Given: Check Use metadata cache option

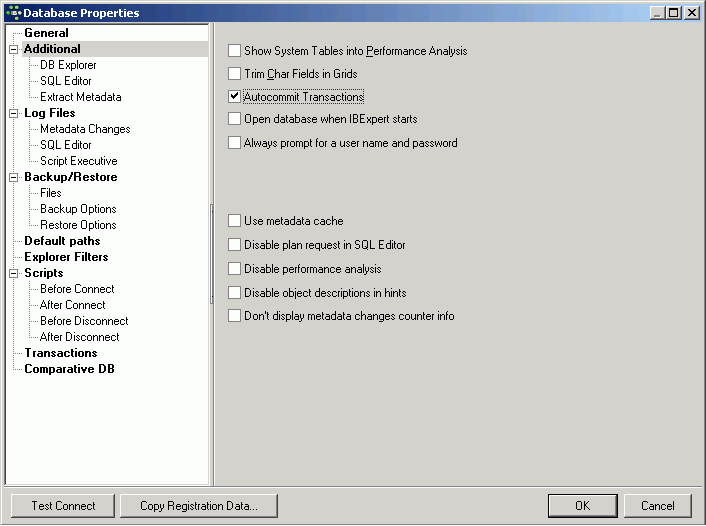Looking at the screenshot, I should 234,221.
